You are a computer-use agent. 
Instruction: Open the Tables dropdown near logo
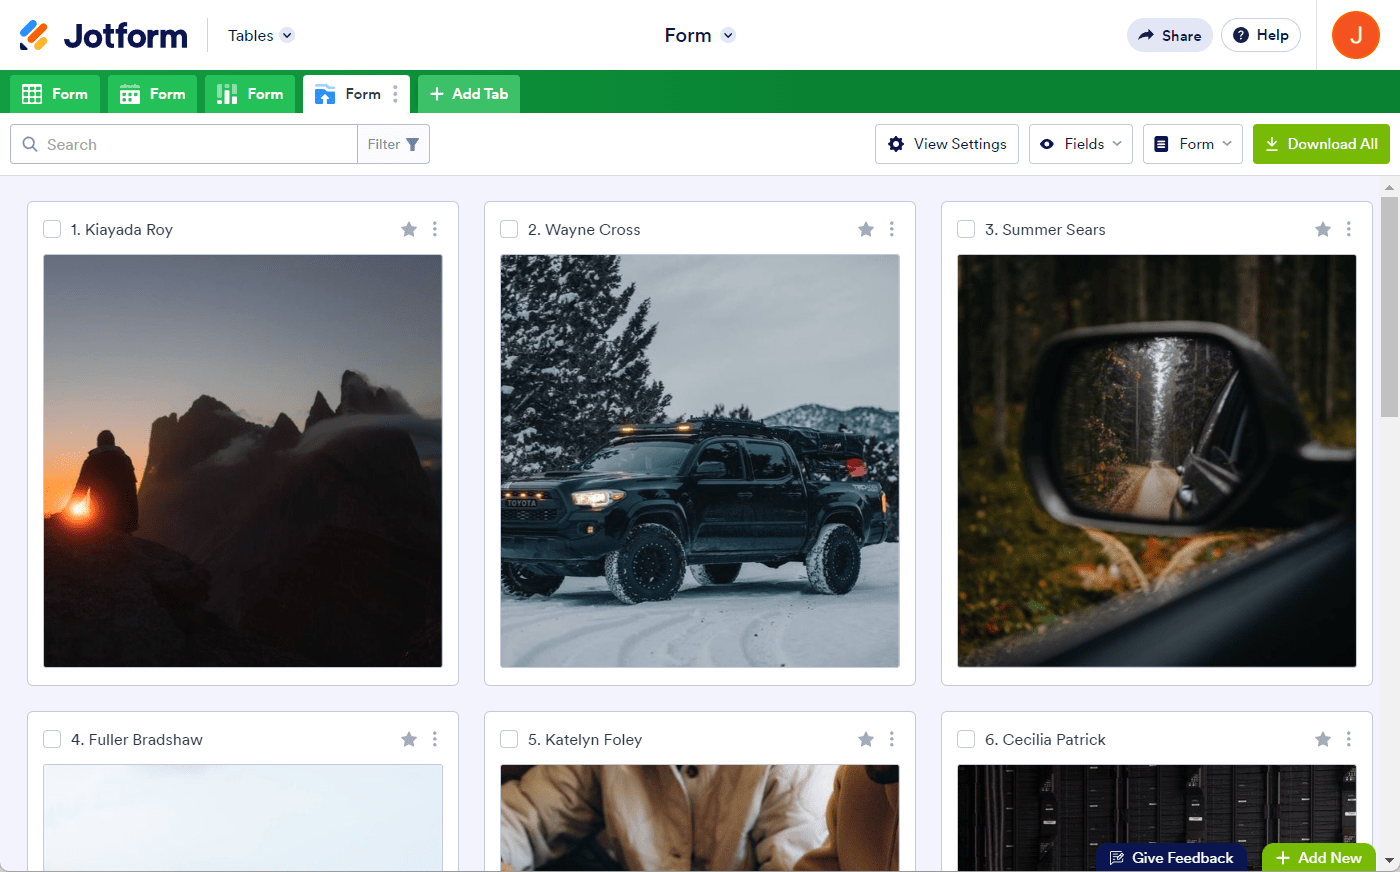coord(260,36)
